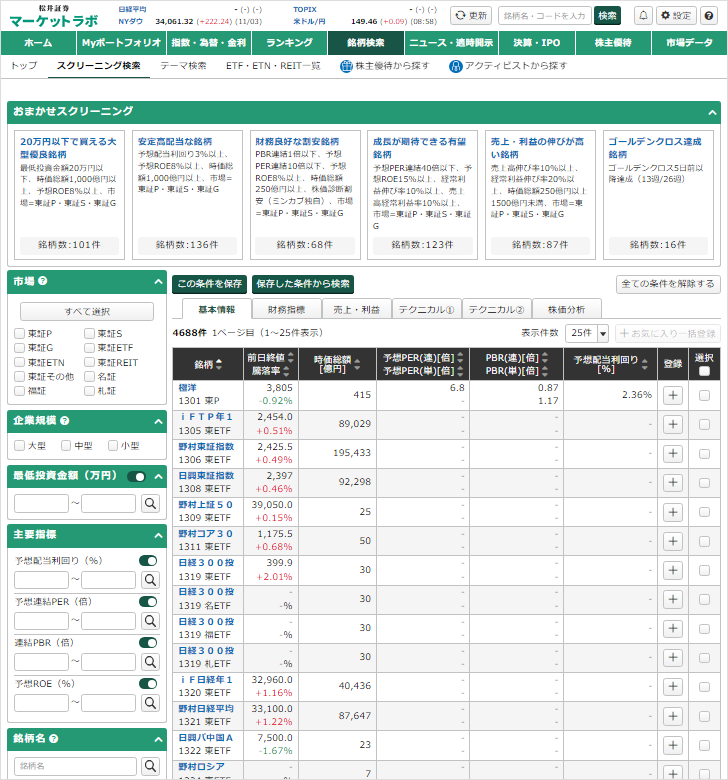This screenshot has height=780, width=728.
Task: Click 全ての条件を解除する button
Action: click(x=668, y=284)
